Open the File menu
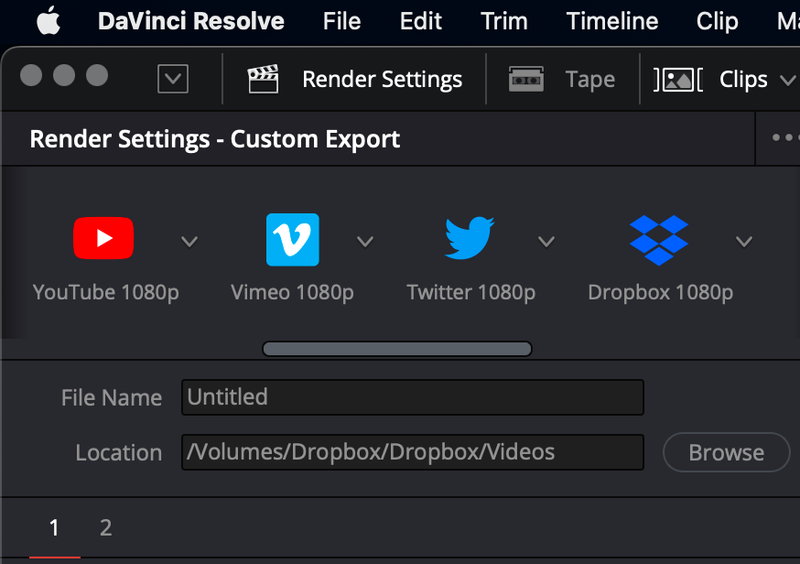This screenshot has width=800, height=564. tap(342, 21)
